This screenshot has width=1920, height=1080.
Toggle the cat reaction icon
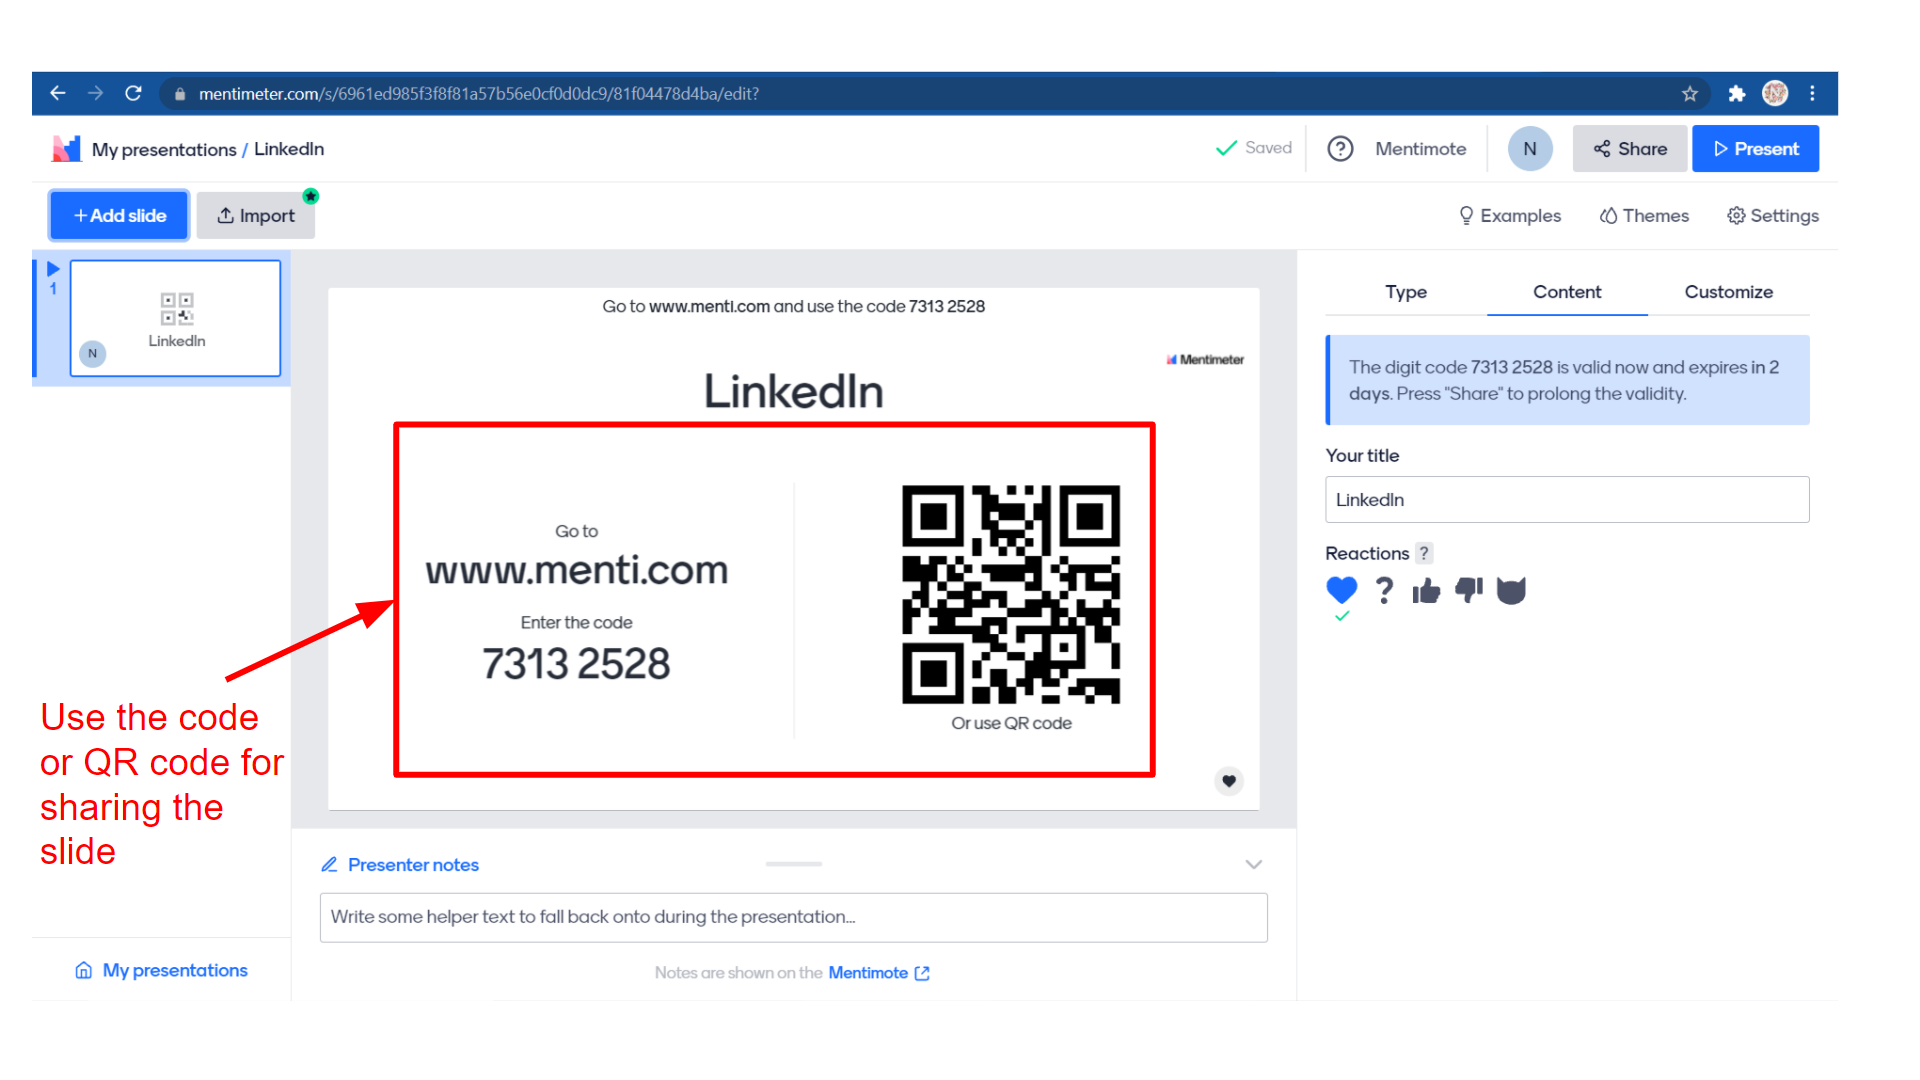point(1511,591)
